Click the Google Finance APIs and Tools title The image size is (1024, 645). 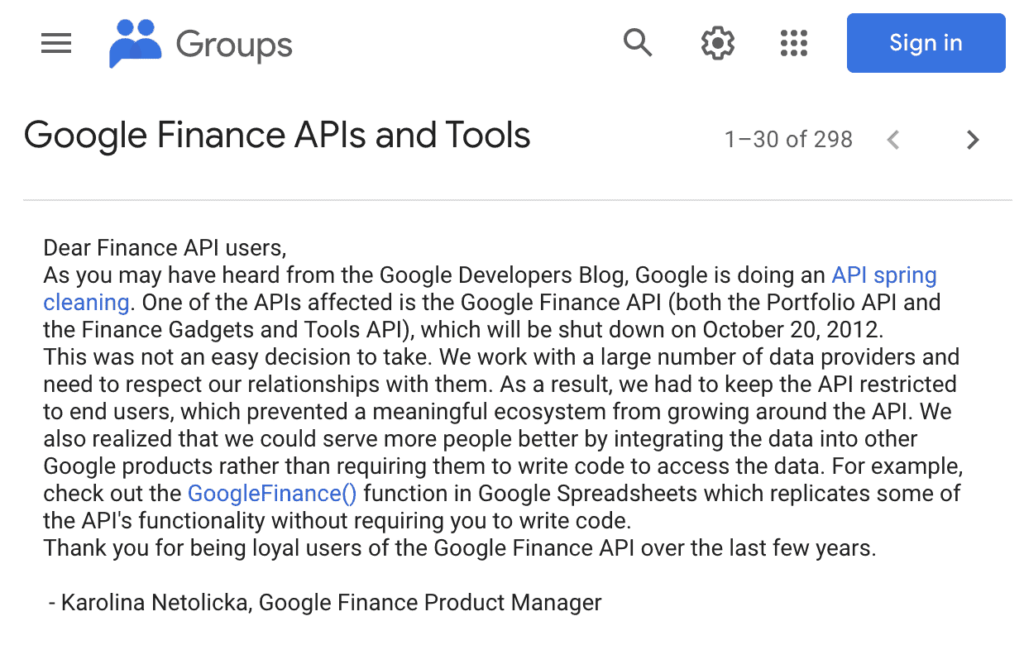(277, 135)
